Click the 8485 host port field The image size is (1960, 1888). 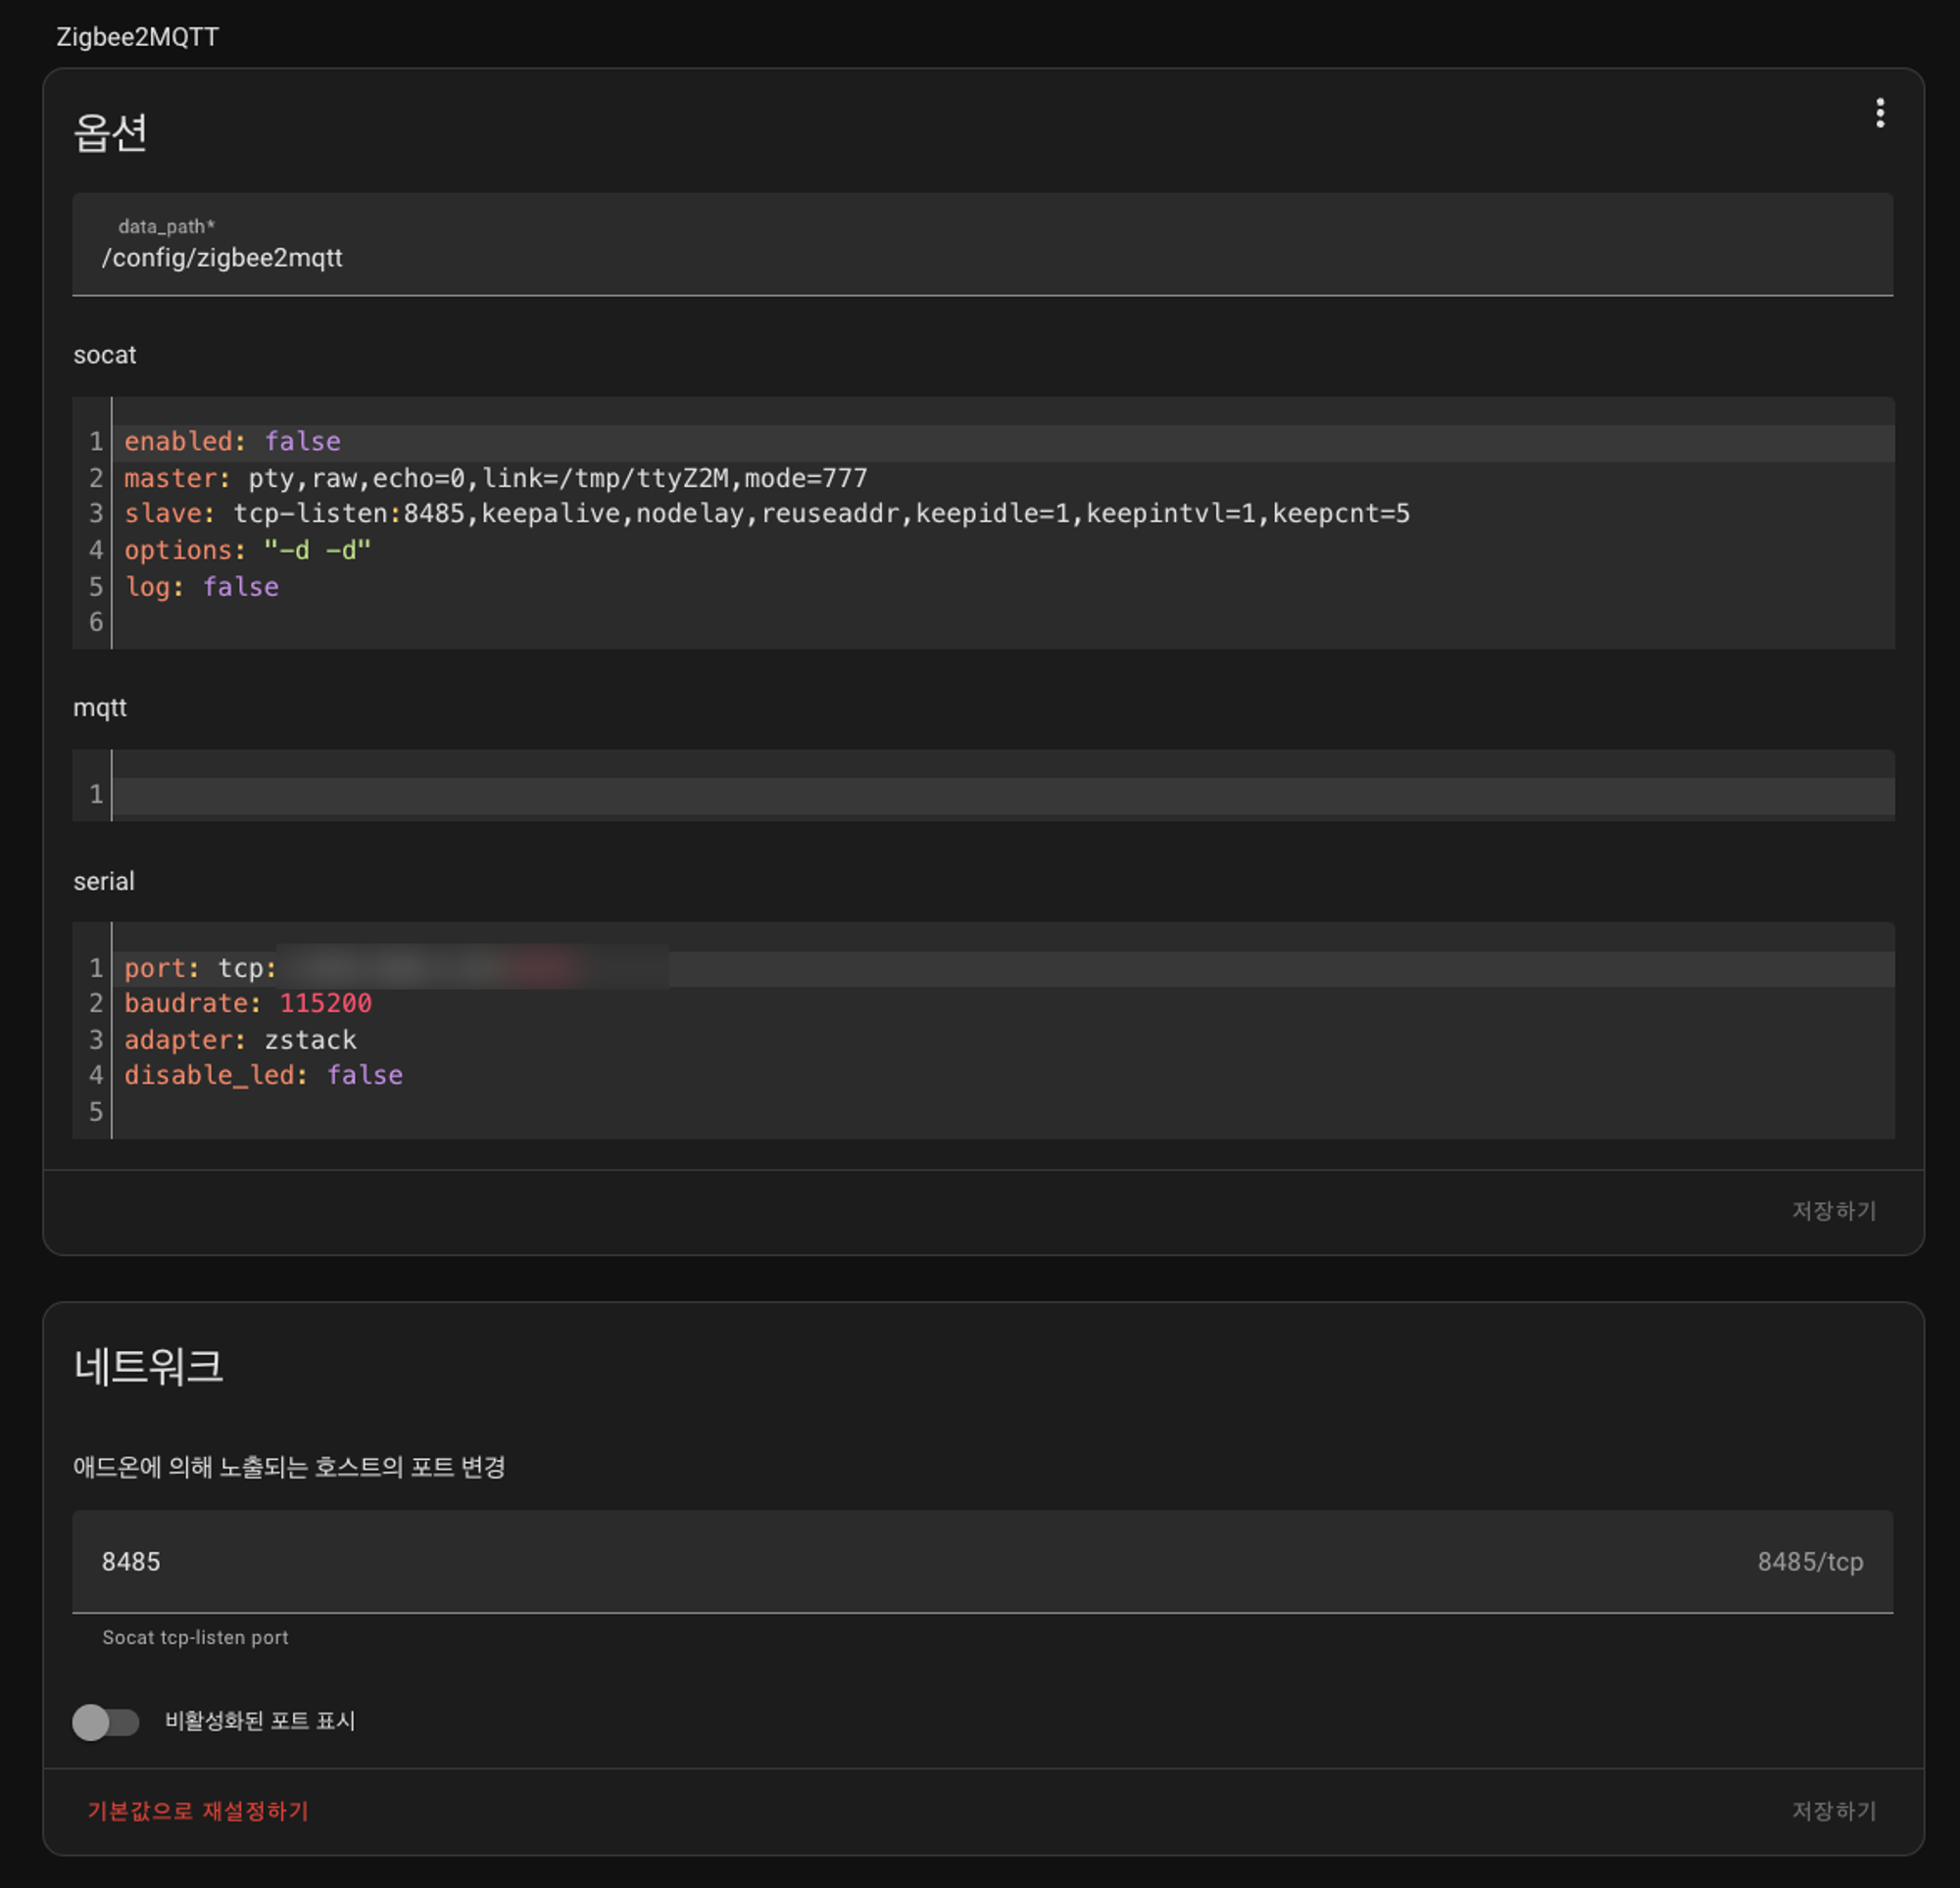click(x=900, y=1561)
